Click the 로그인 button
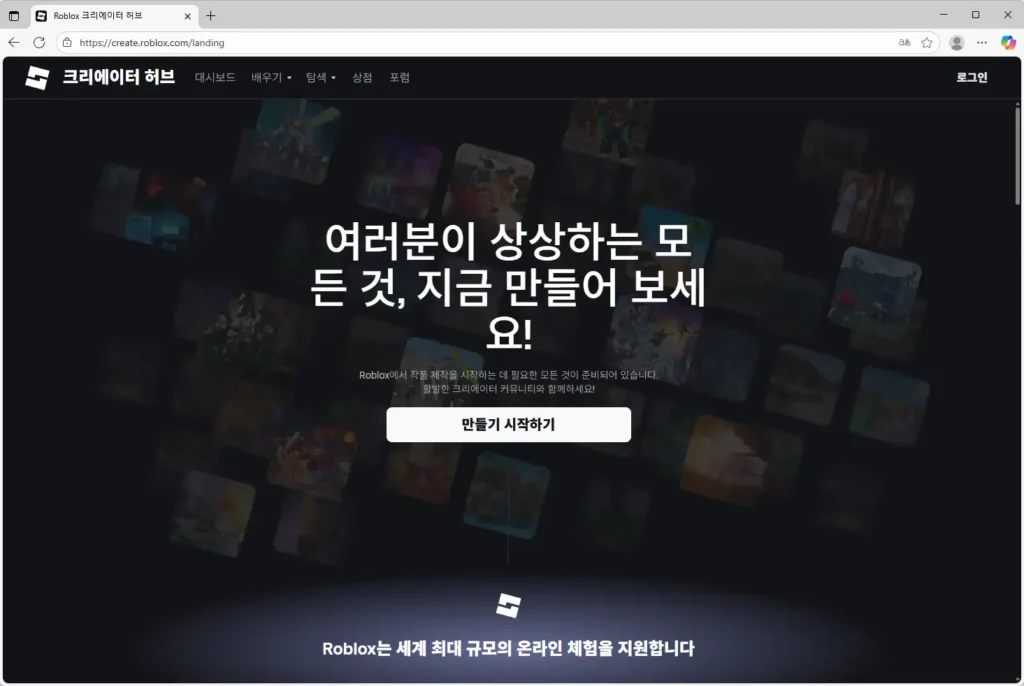 click(972, 77)
